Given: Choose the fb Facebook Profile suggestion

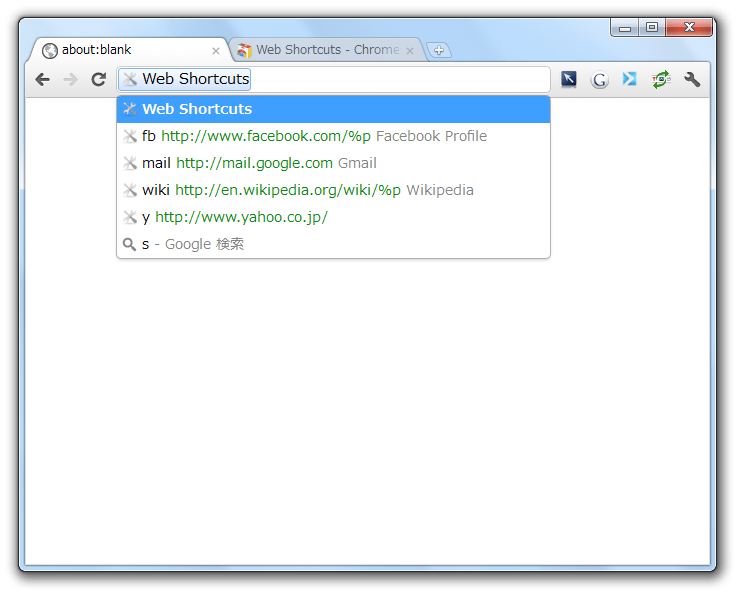Looking at the screenshot, I should click(333, 136).
